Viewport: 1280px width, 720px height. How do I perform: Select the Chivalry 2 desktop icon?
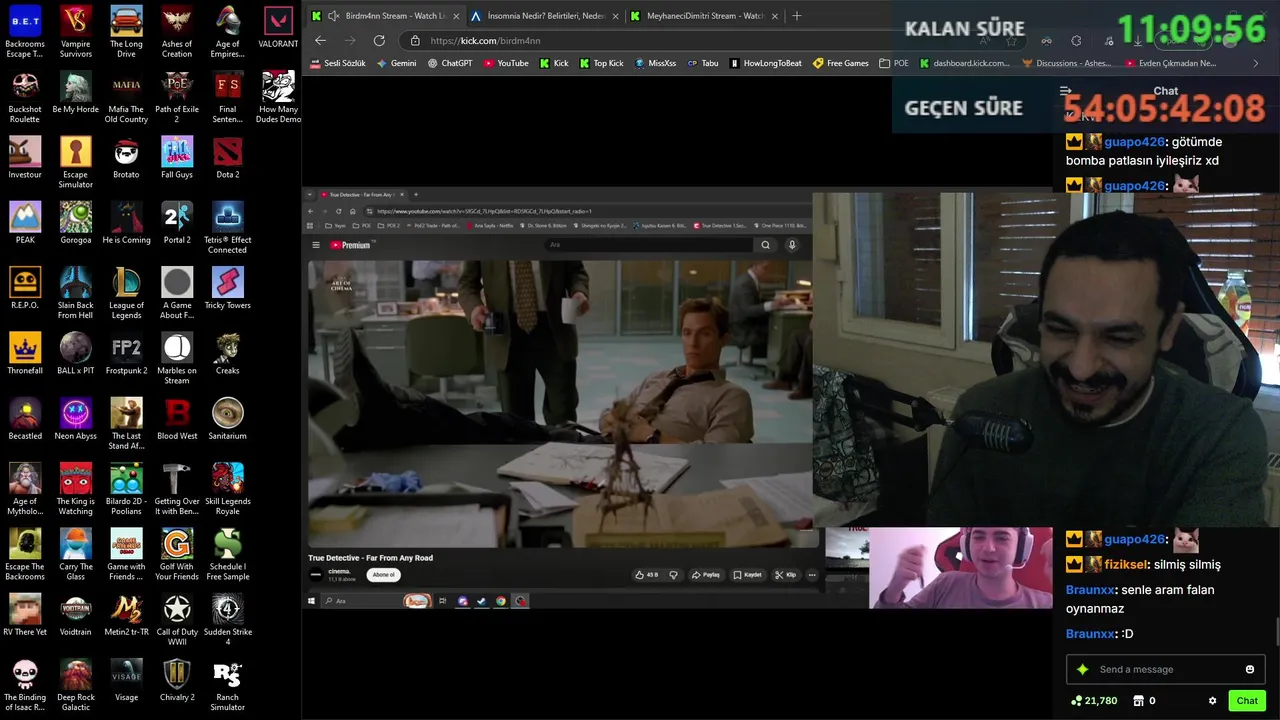pos(177,681)
